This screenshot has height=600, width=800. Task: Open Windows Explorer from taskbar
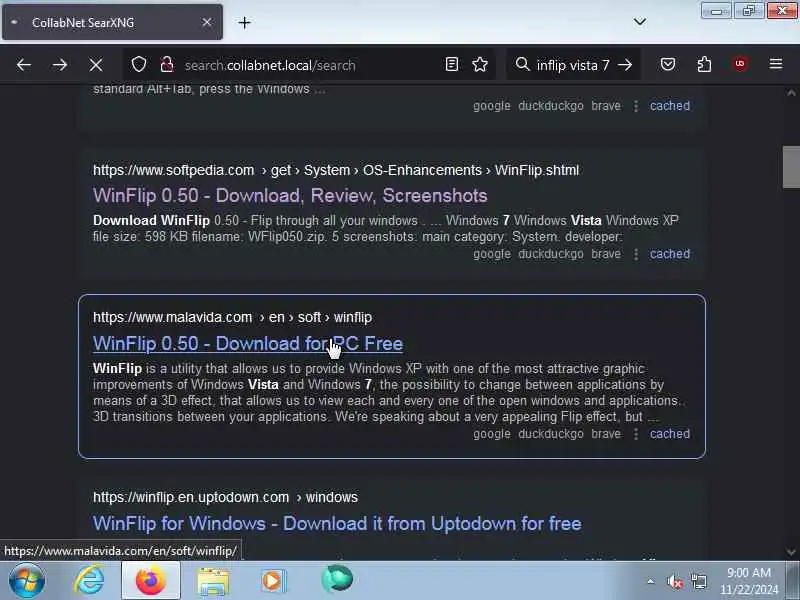pyautogui.click(x=213, y=581)
